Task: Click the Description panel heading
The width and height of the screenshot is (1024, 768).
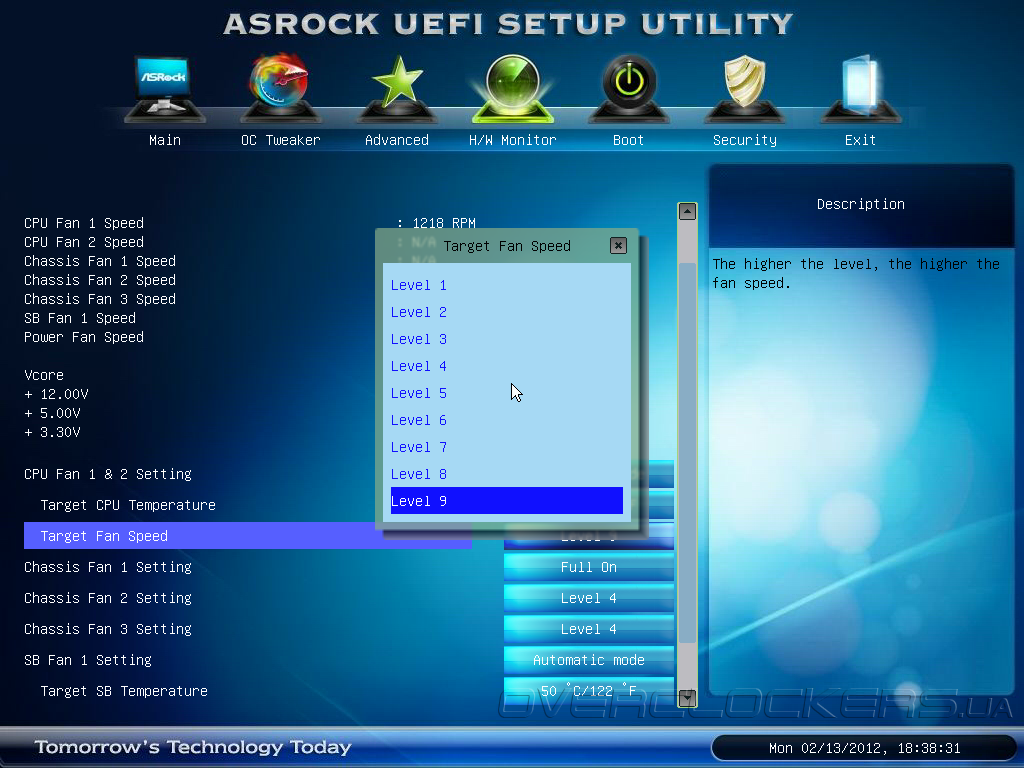Action: point(860,204)
